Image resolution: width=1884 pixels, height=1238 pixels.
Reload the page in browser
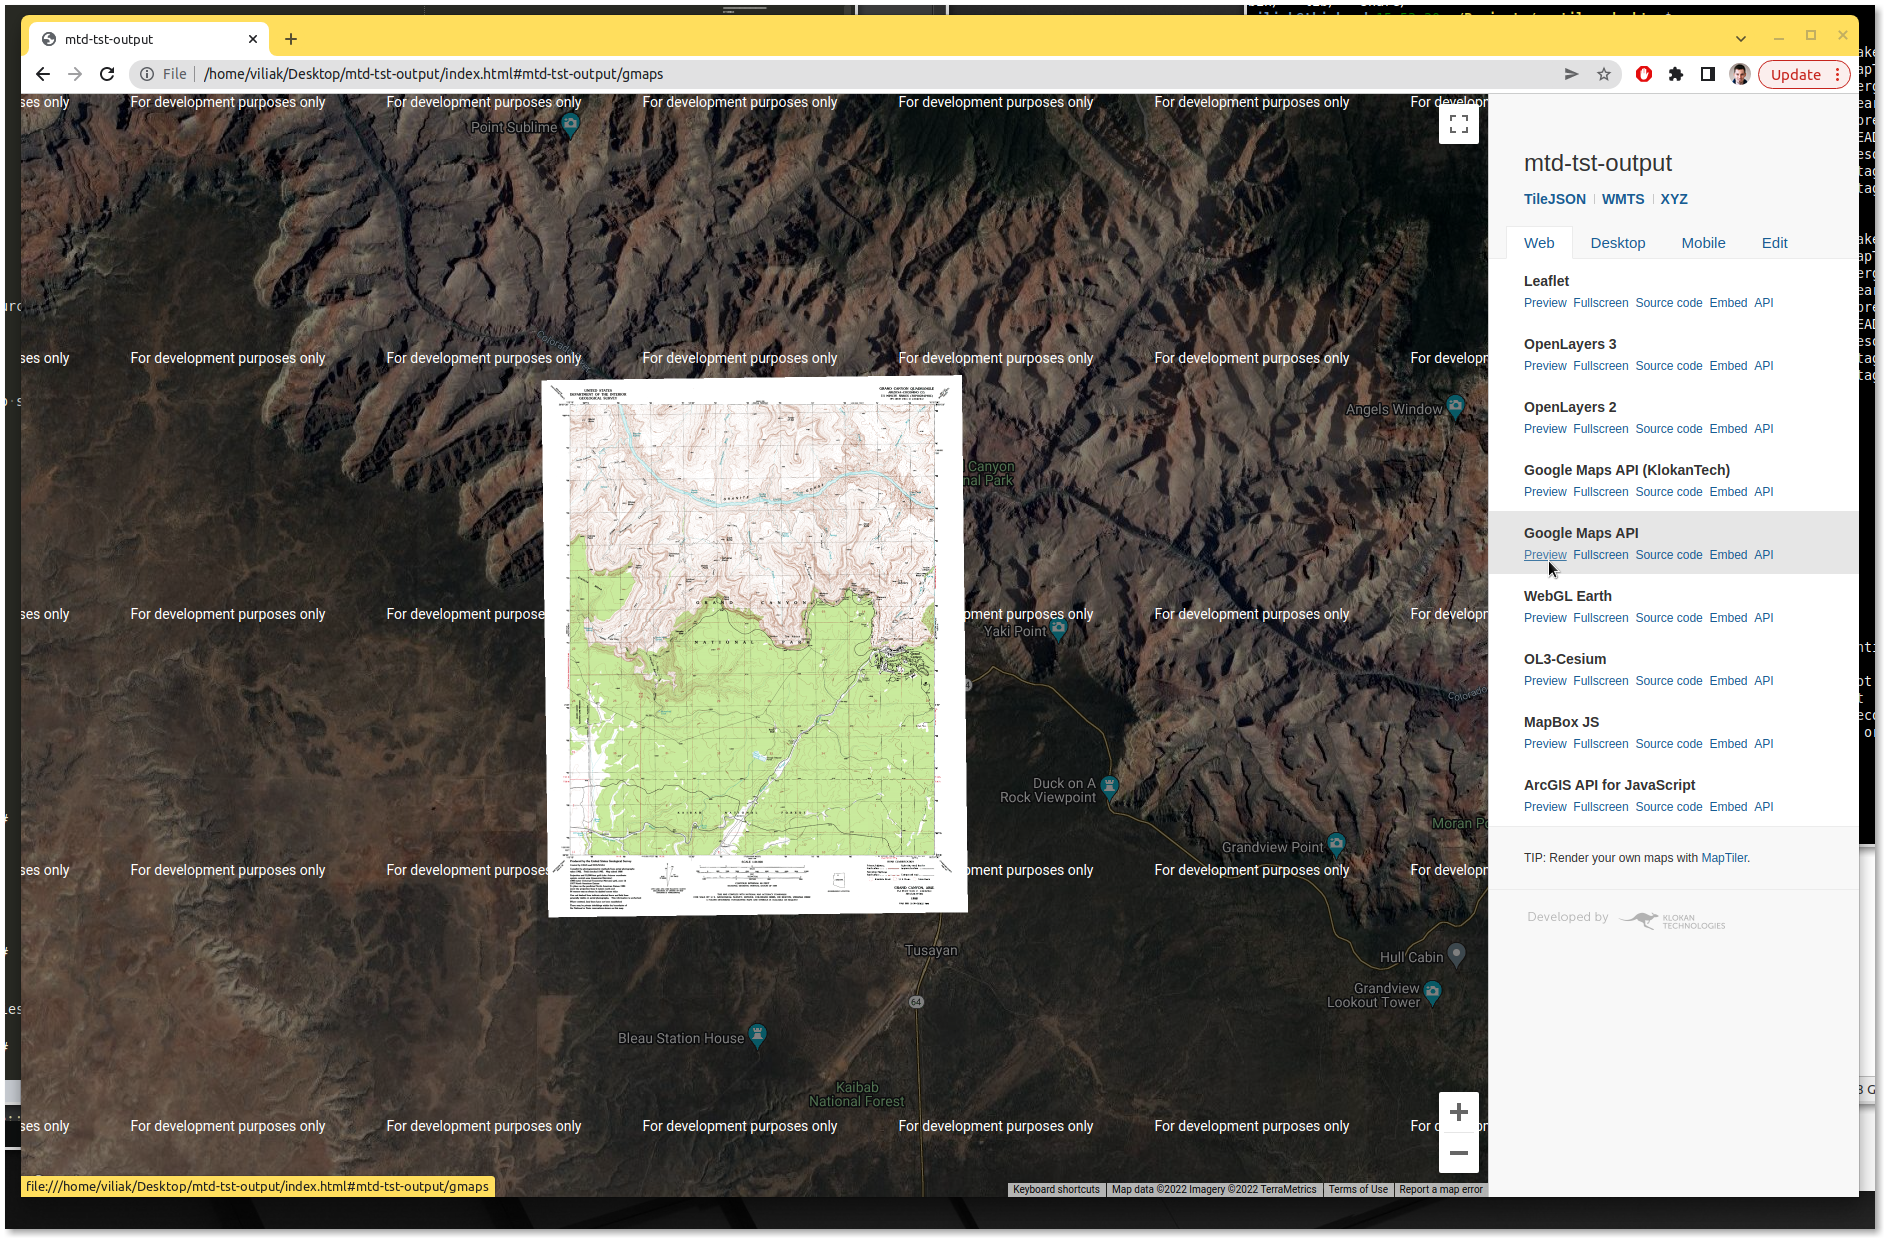point(107,74)
